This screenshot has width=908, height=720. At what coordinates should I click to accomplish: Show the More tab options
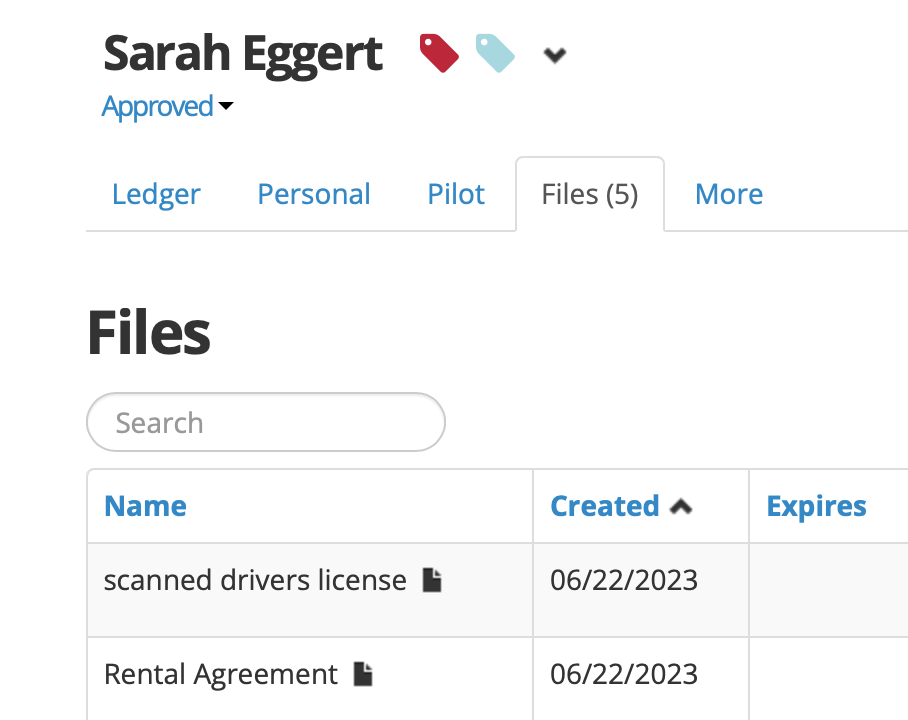click(x=729, y=194)
